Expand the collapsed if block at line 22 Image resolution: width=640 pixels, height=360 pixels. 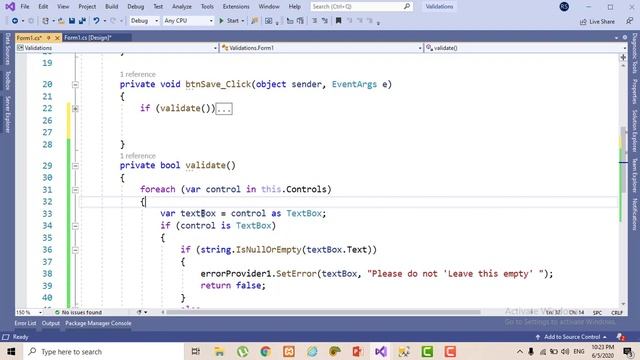[75, 109]
